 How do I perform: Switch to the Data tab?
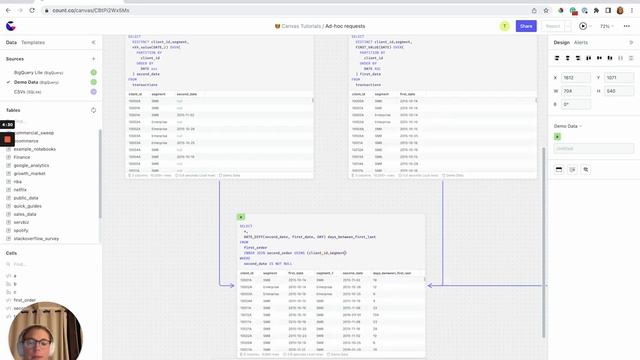(x=11, y=42)
